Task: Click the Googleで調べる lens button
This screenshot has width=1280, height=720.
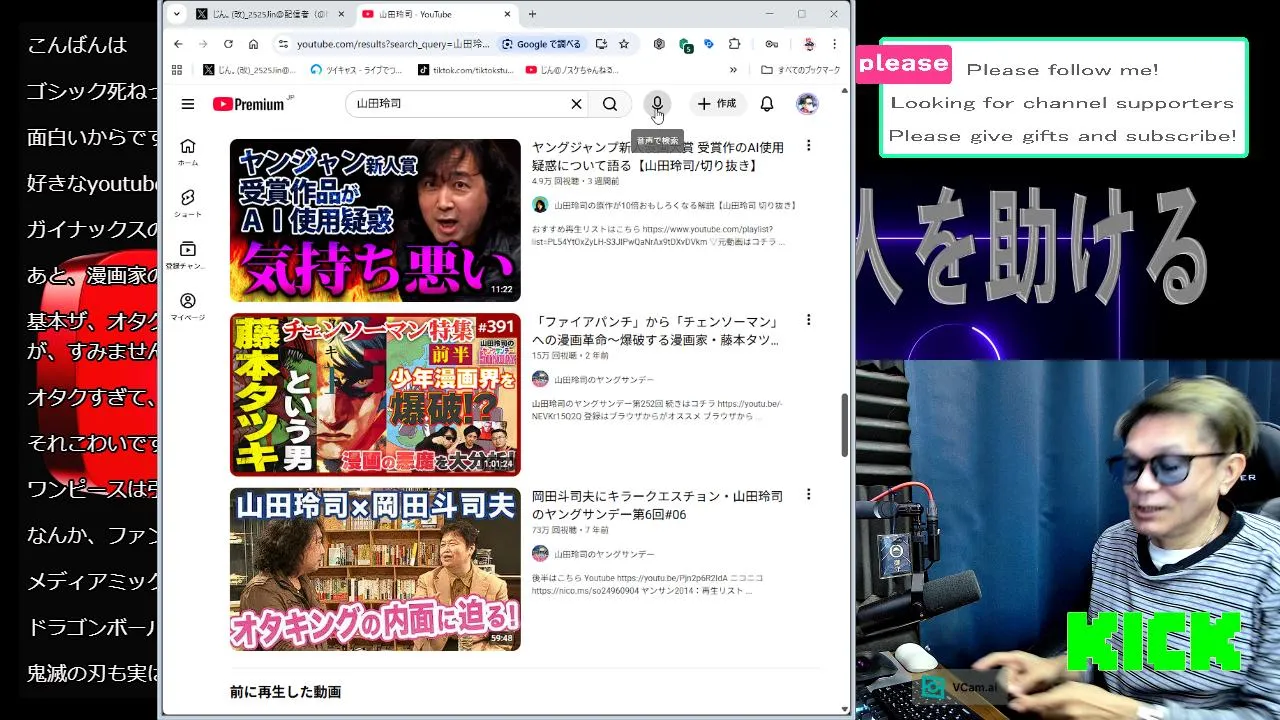Action: tap(541, 44)
